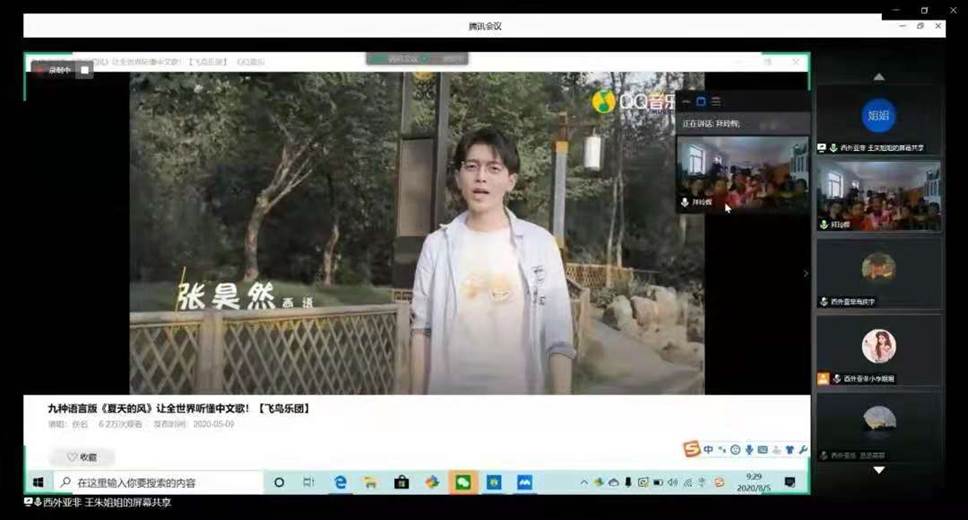This screenshot has height=520, width=968.
Task: Open the floating video window's menu icon
Action: 716,102
